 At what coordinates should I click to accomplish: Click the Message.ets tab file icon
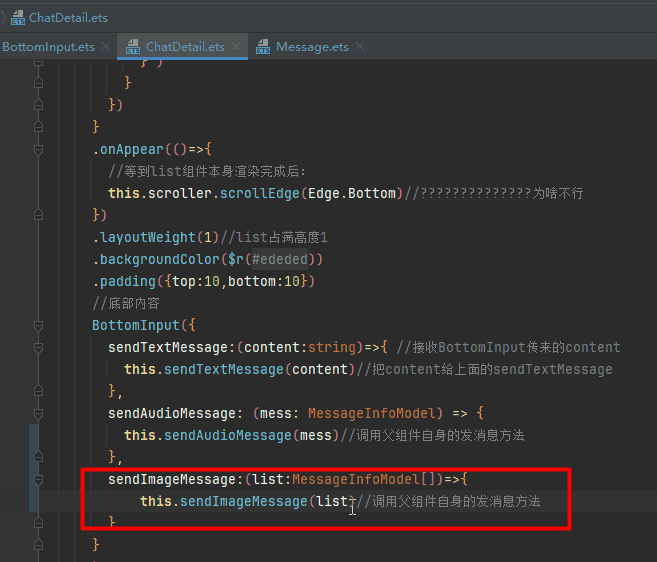tap(264, 47)
